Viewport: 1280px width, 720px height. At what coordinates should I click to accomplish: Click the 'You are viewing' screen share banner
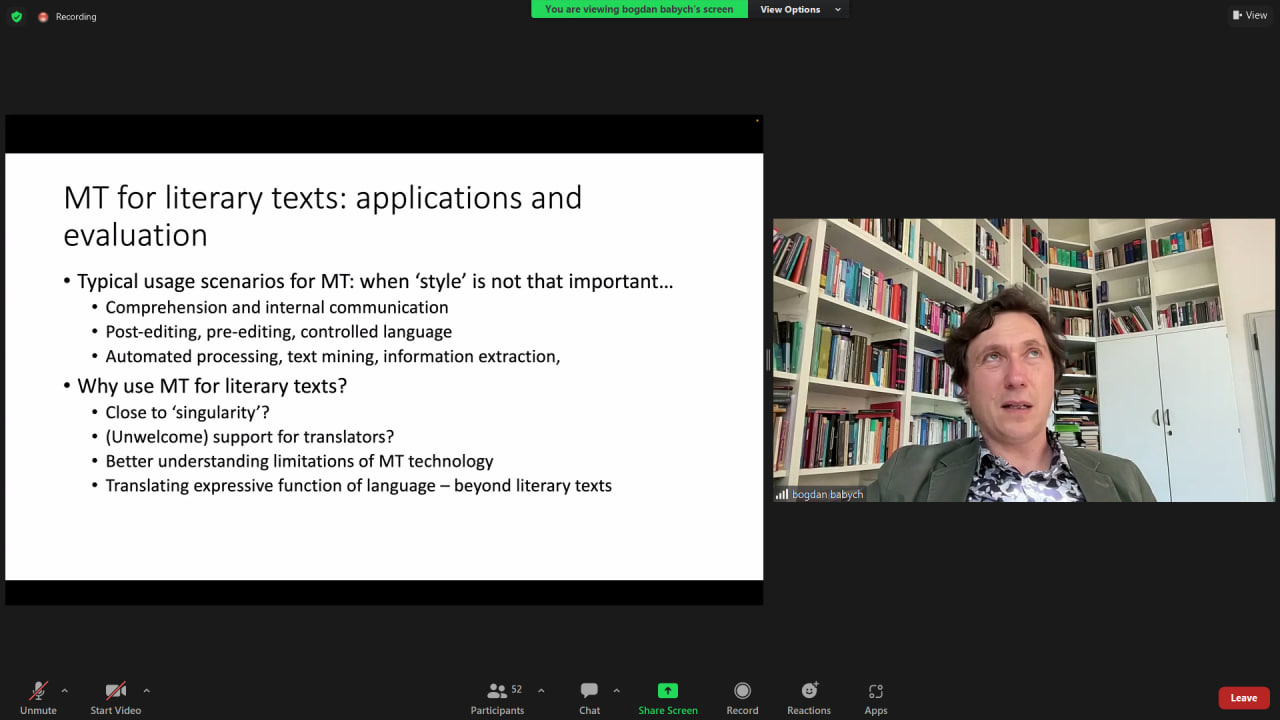pyautogui.click(x=639, y=10)
